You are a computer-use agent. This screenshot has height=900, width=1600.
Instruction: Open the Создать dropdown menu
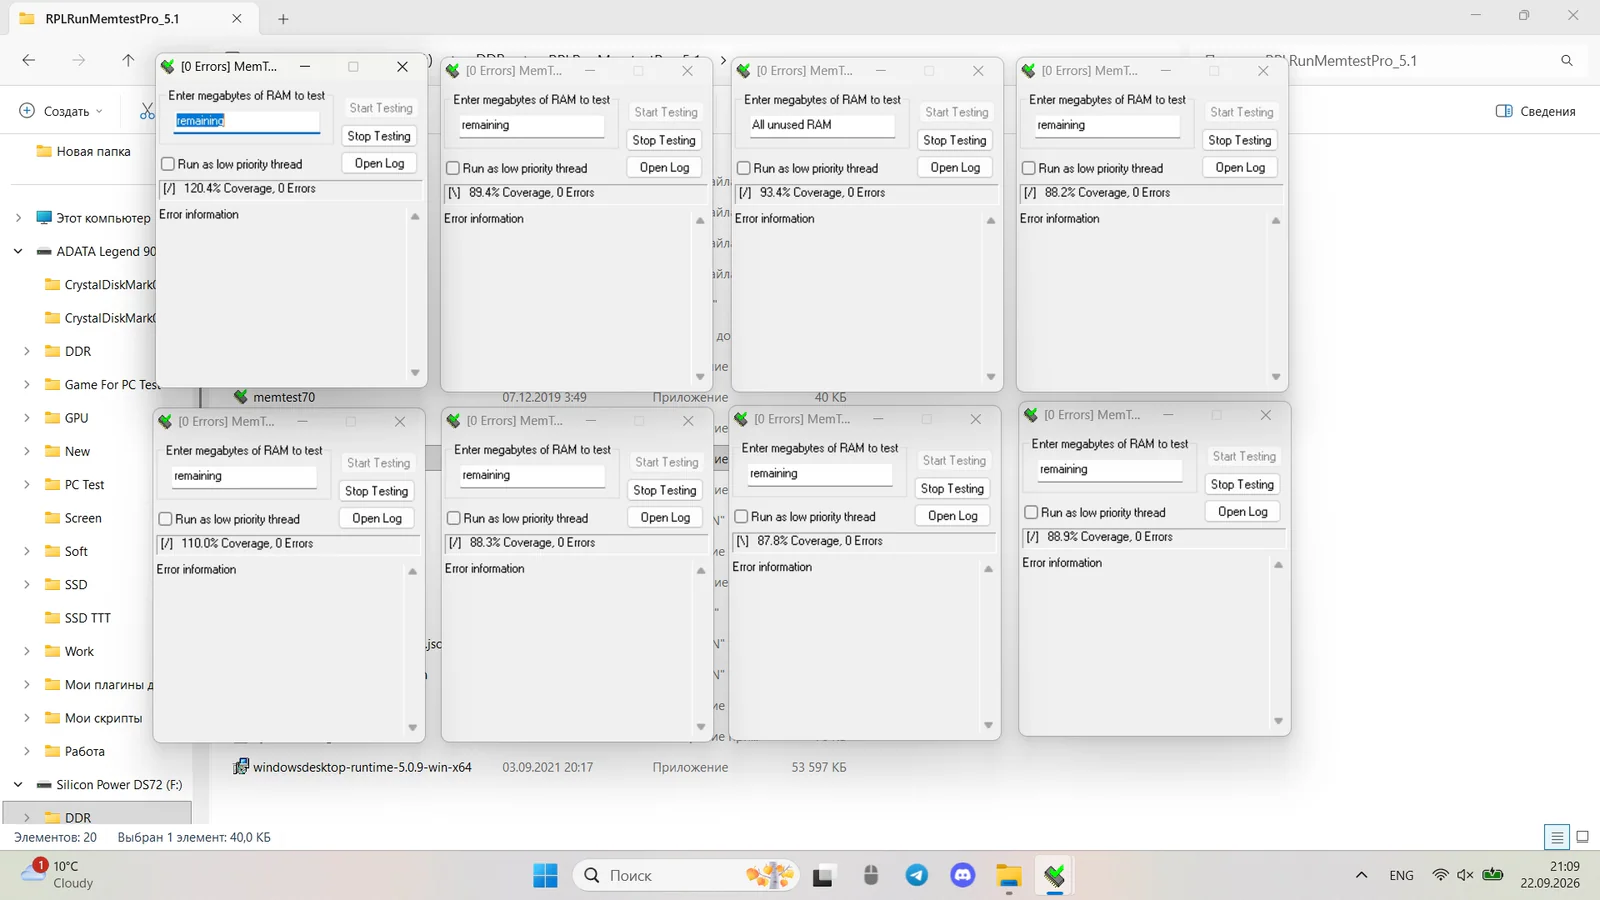click(x=62, y=111)
